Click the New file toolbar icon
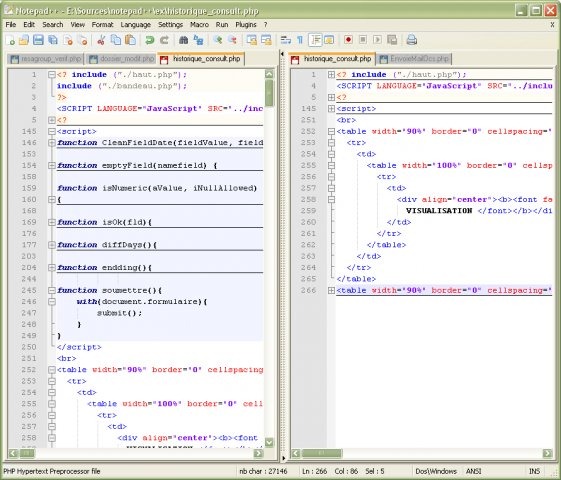561x480 pixels. pos(10,40)
